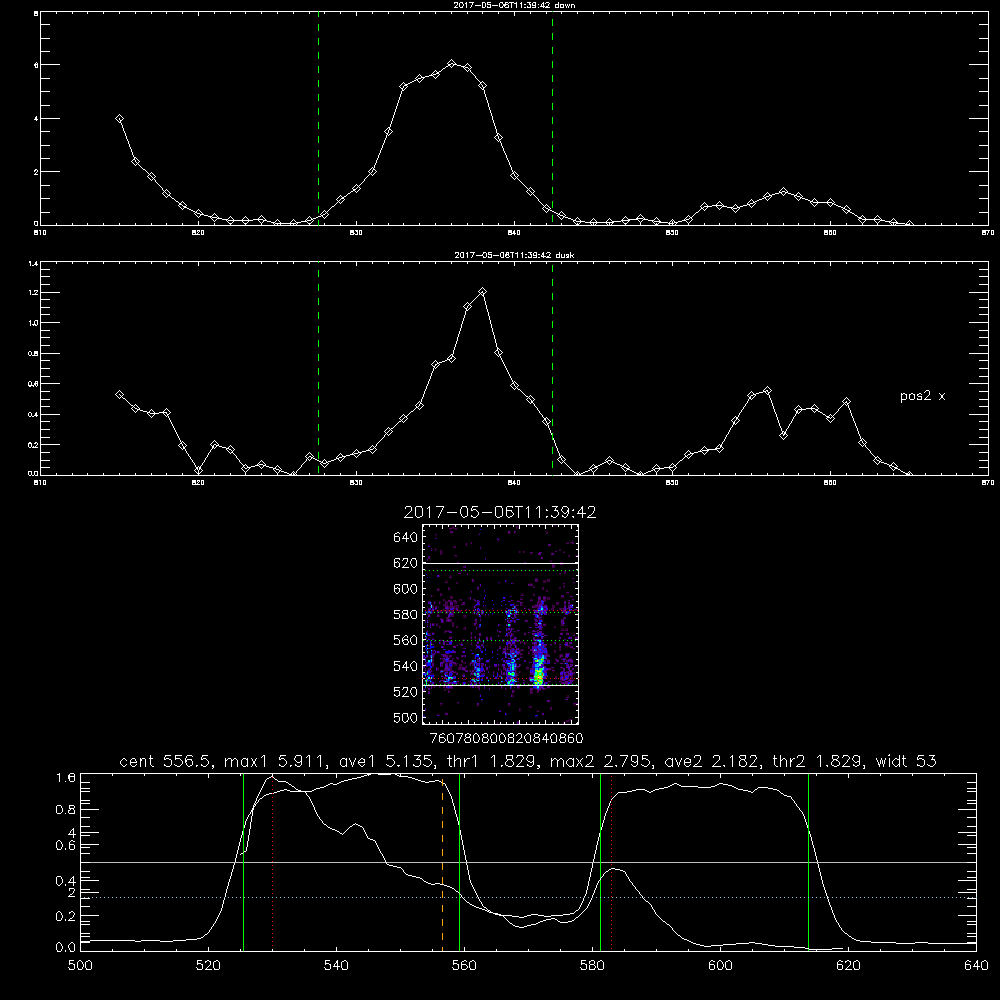This screenshot has width=1000, height=1000.
Task: Click the '540' x-axis label of bottom plot
Action: [336, 966]
